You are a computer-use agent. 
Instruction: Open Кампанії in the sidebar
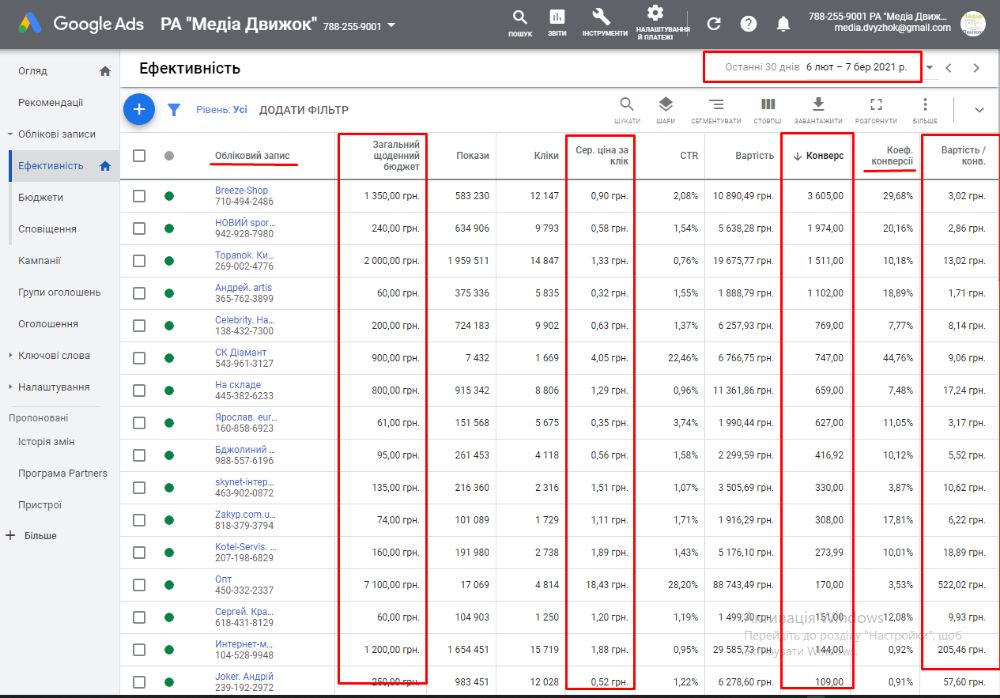pyautogui.click(x=40, y=261)
